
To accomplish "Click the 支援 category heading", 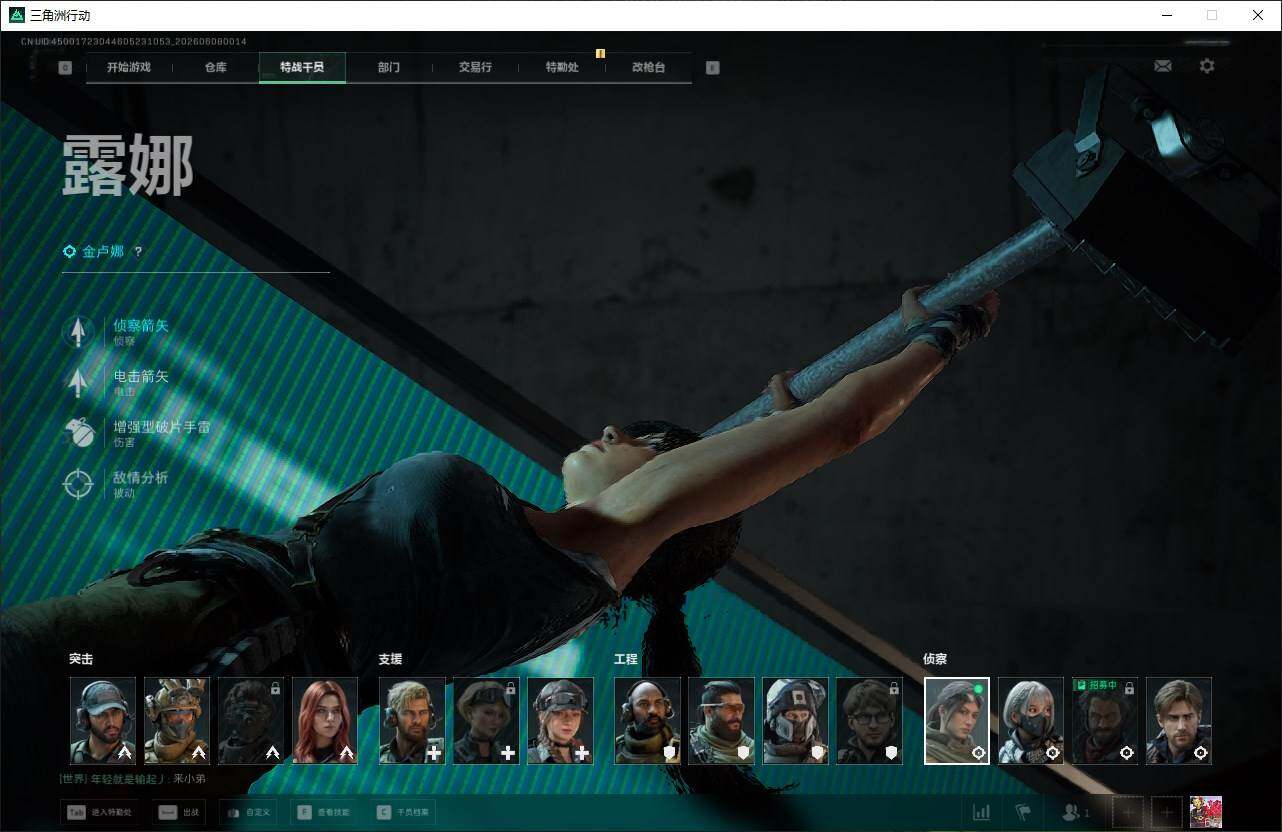I will 390,659.
